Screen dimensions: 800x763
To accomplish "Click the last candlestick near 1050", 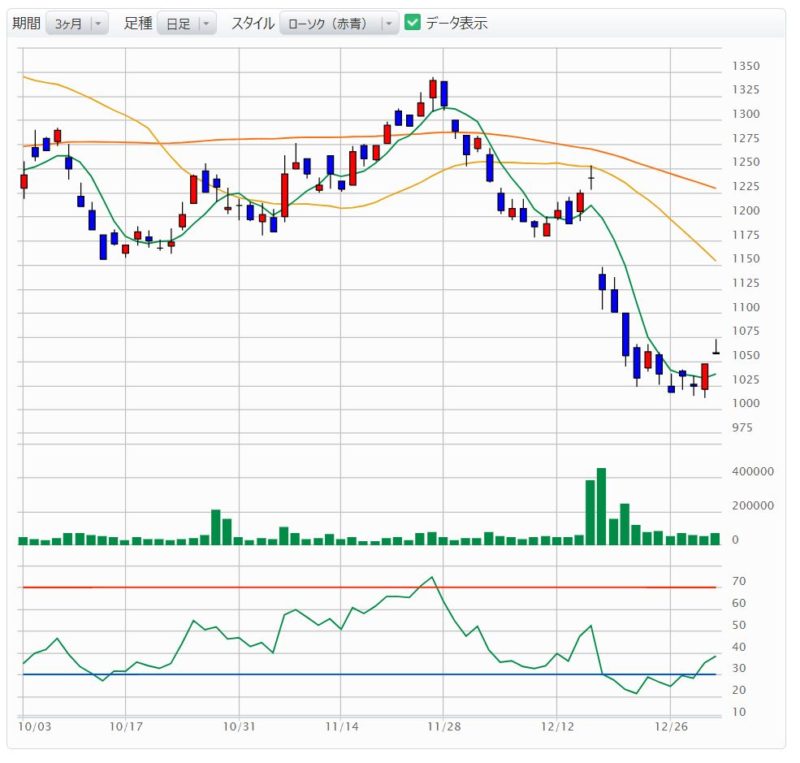I will (x=716, y=347).
